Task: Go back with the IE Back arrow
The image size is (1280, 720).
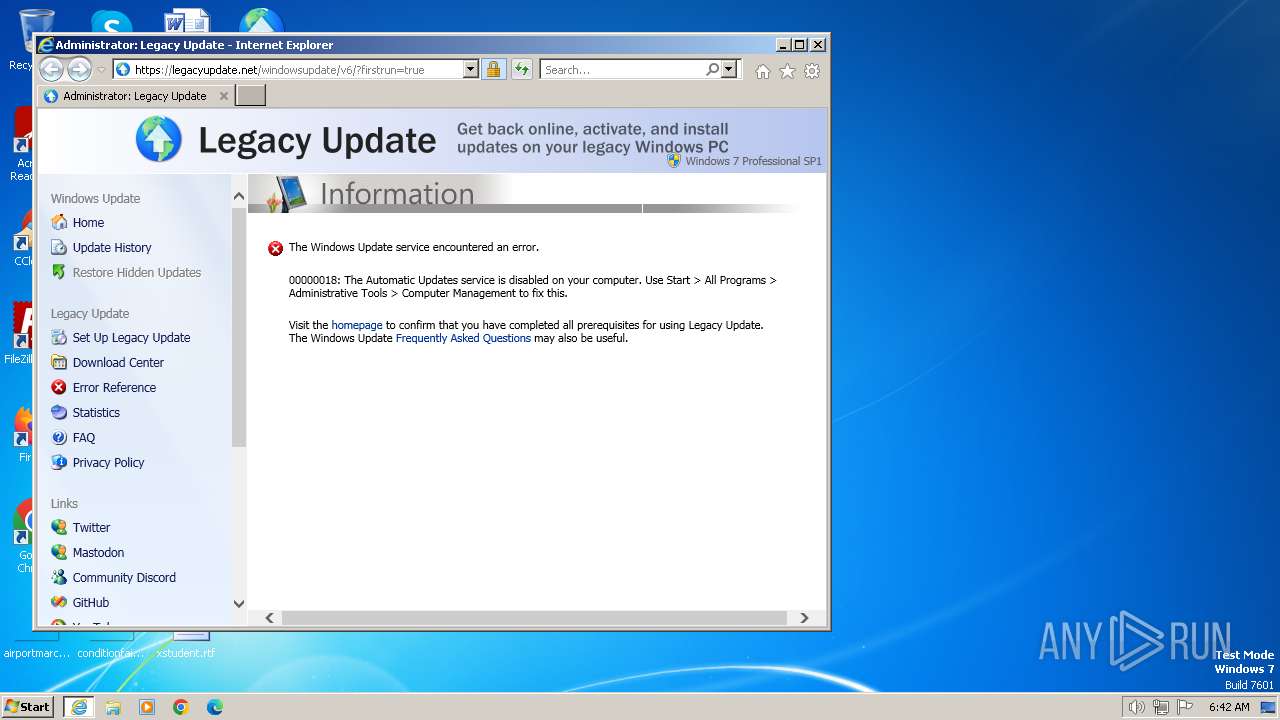Action: point(51,69)
